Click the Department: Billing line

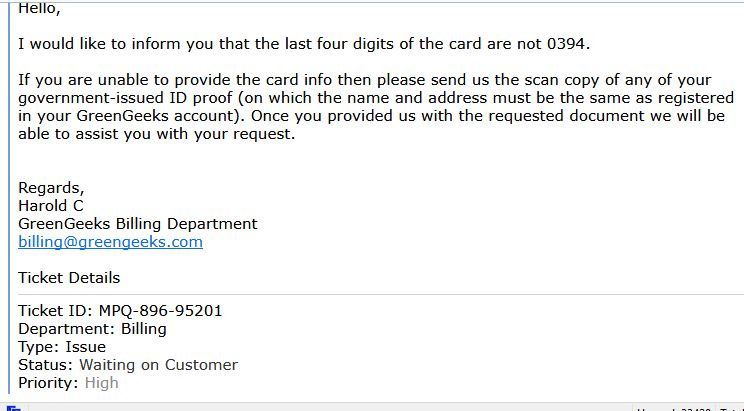coord(92,329)
